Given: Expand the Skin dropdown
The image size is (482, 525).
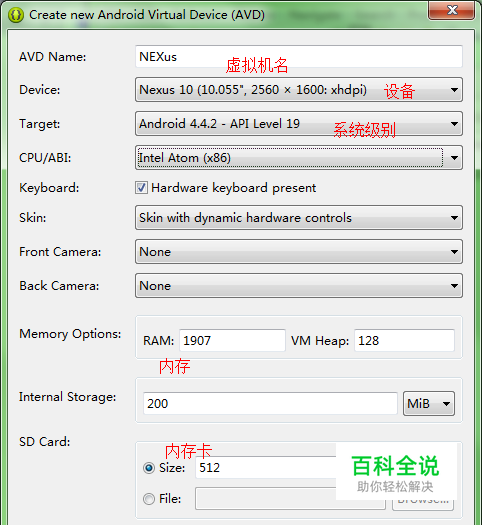Looking at the screenshot, I should 299,218.
